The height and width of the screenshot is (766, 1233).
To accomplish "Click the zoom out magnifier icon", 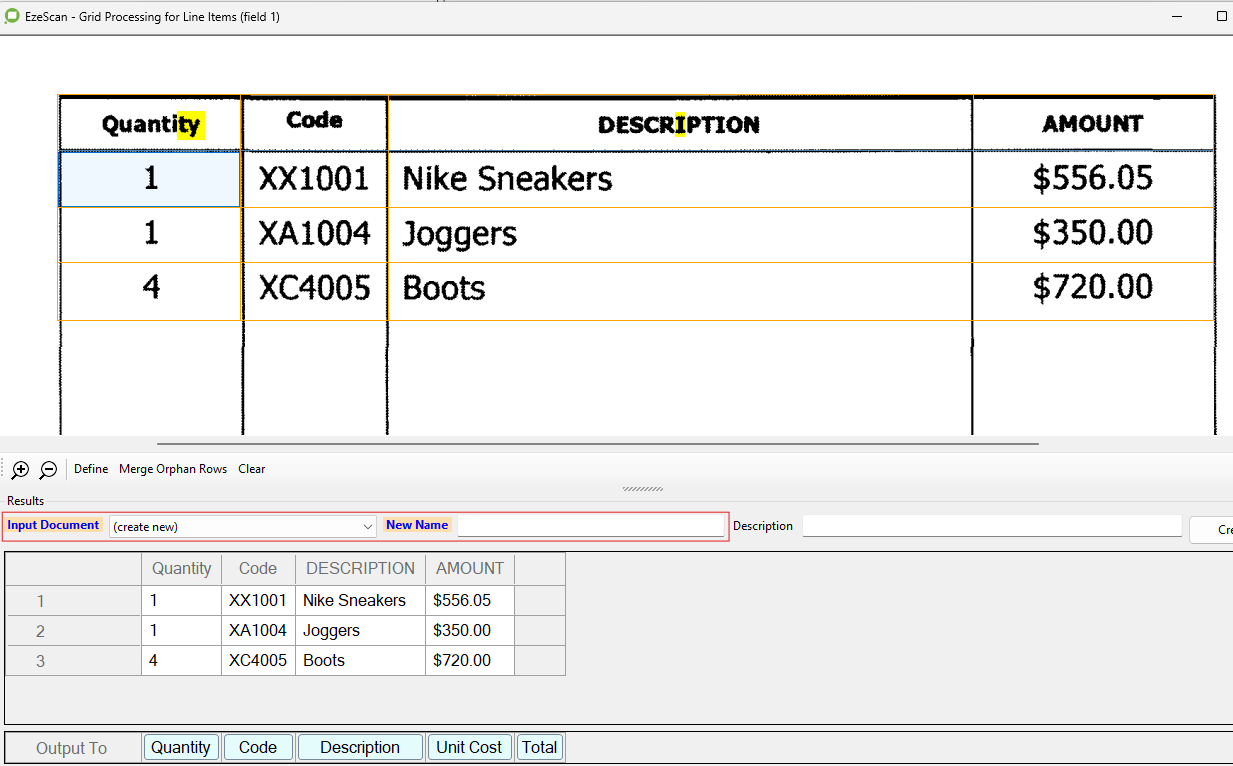I will point(48,469).
